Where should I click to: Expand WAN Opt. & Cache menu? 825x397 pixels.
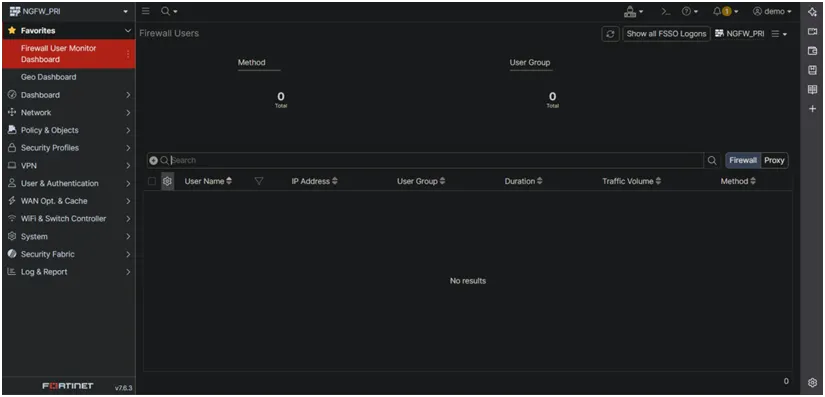(69, 201)
